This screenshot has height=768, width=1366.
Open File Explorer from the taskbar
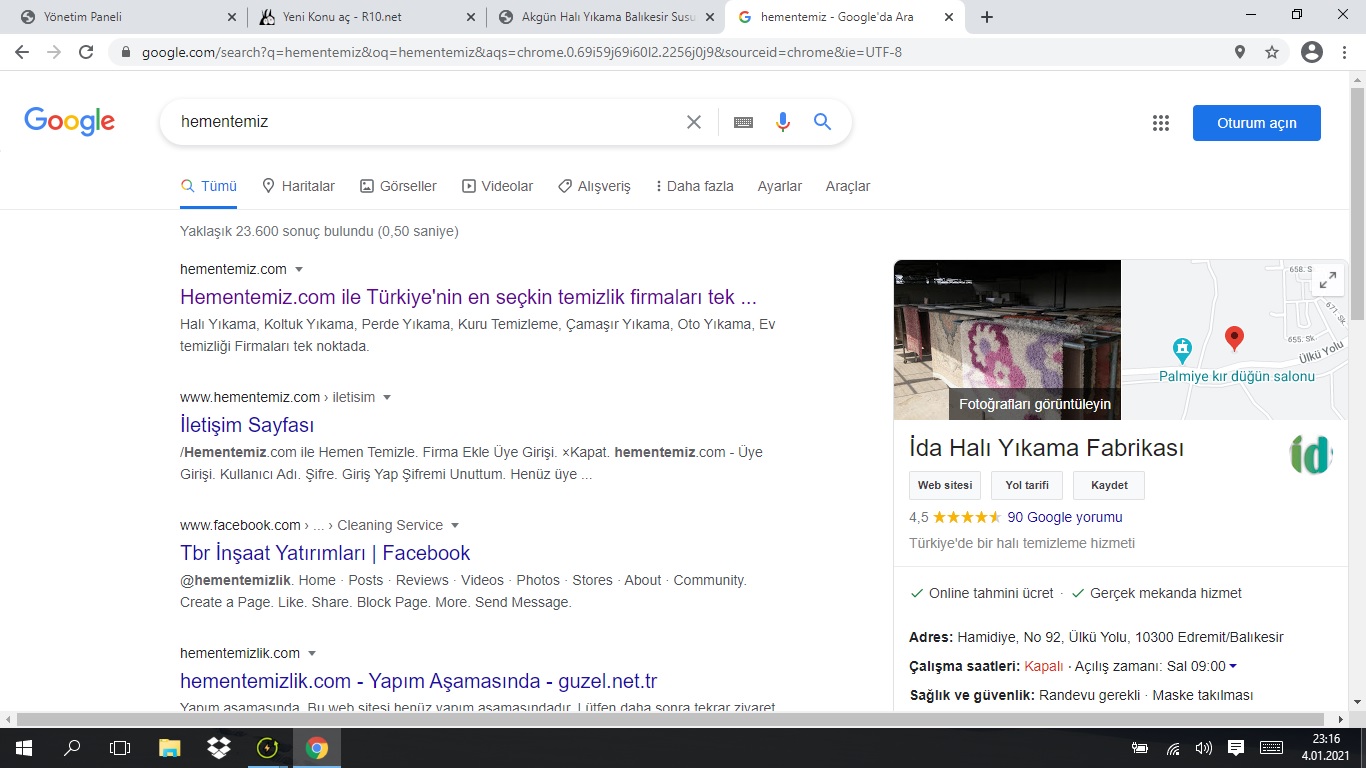click(170, 748)
